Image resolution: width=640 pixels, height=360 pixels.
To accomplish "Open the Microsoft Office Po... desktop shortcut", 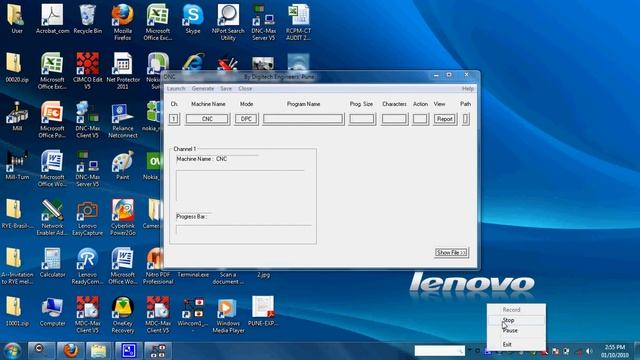I will tap(52, 120).
